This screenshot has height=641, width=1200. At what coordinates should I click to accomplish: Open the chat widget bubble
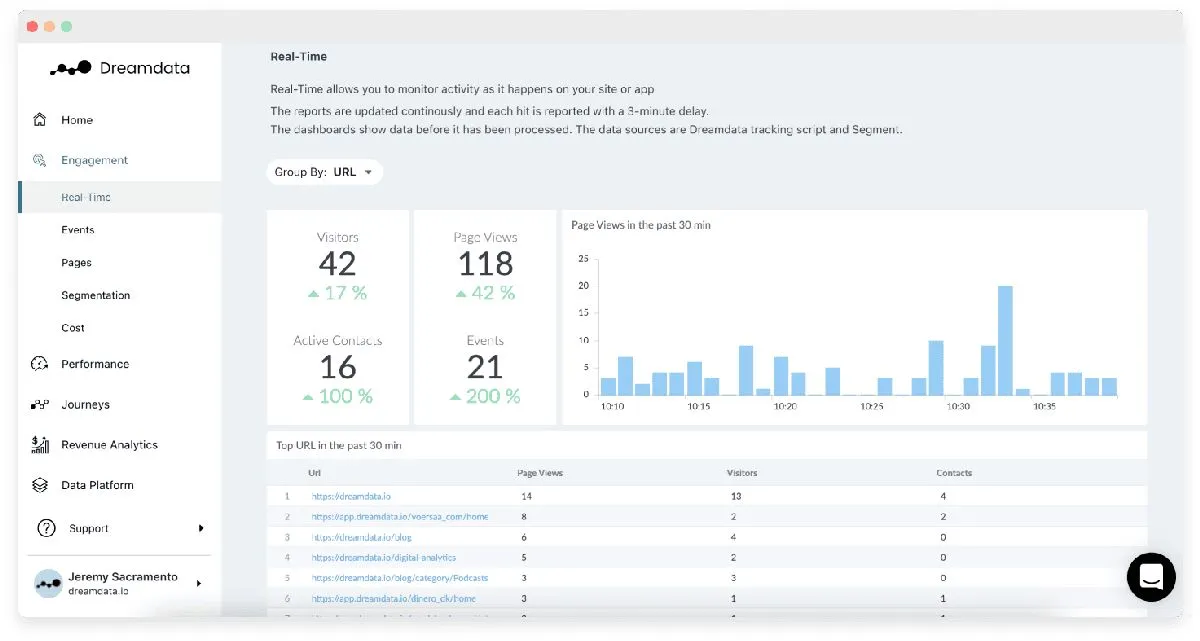coord(1151,577)
